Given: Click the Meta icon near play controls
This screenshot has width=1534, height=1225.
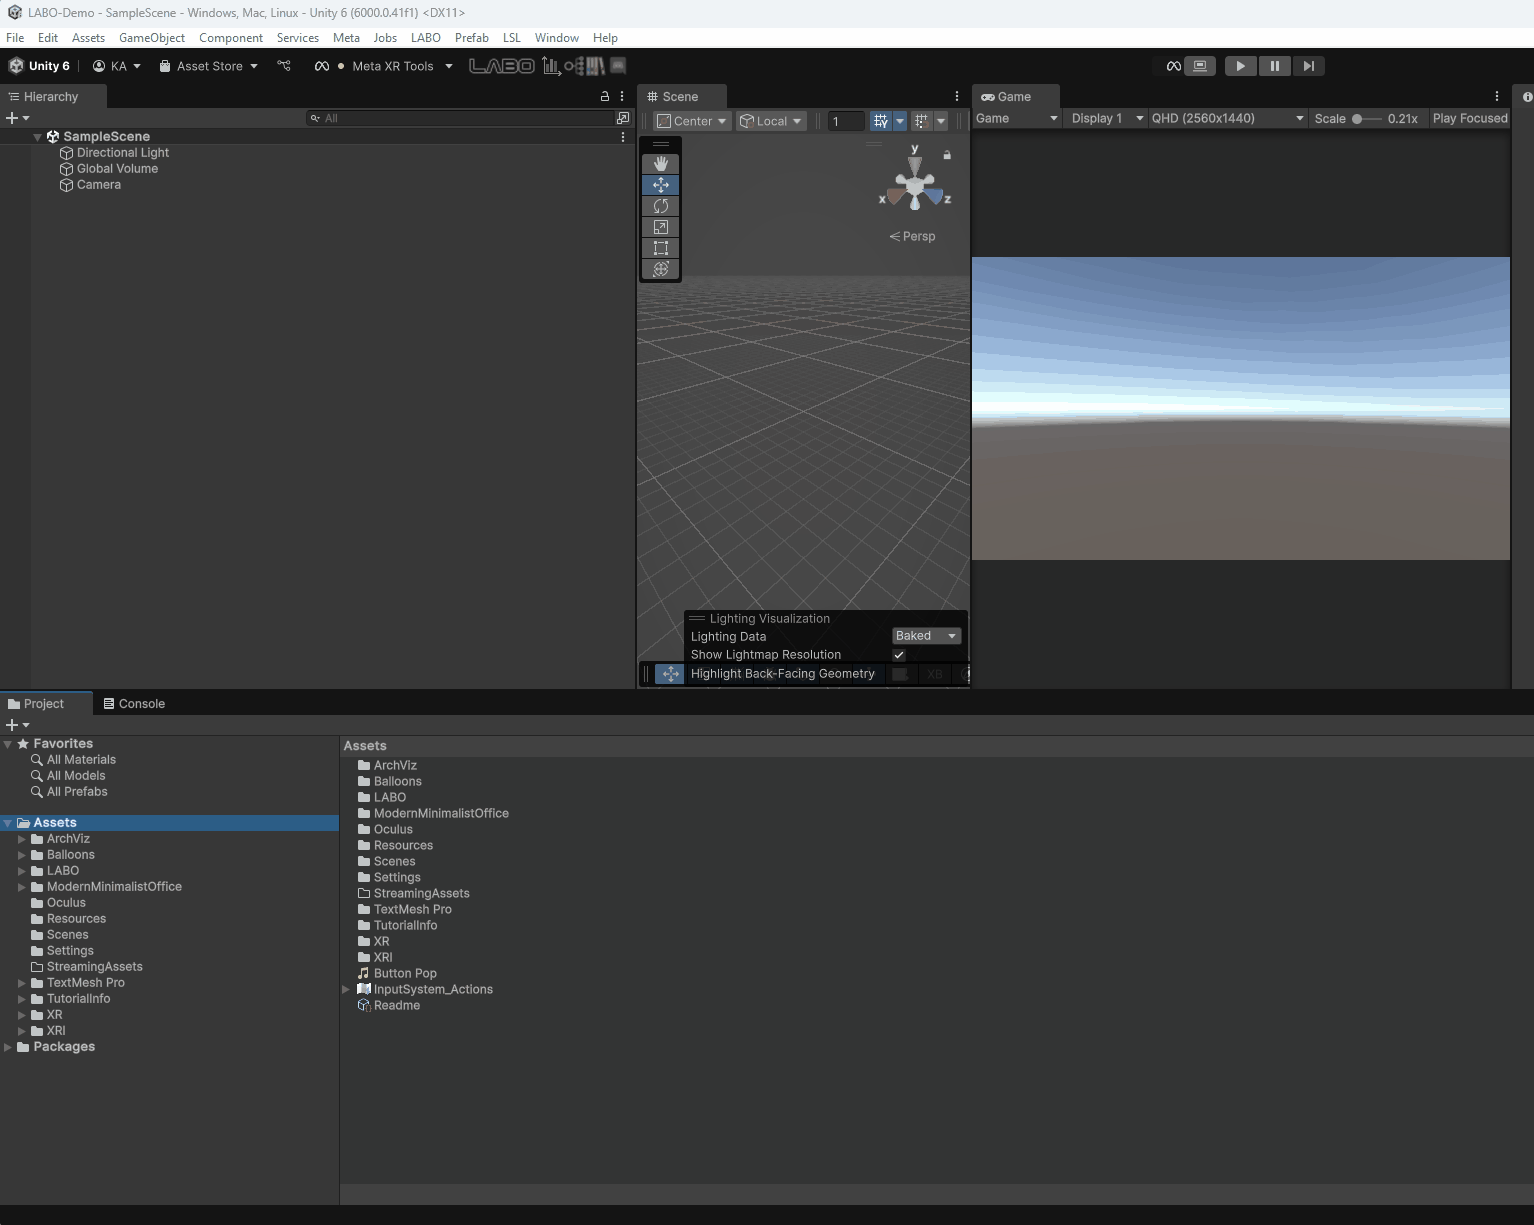Looking at the screenshot, I should click(1174, 66).
